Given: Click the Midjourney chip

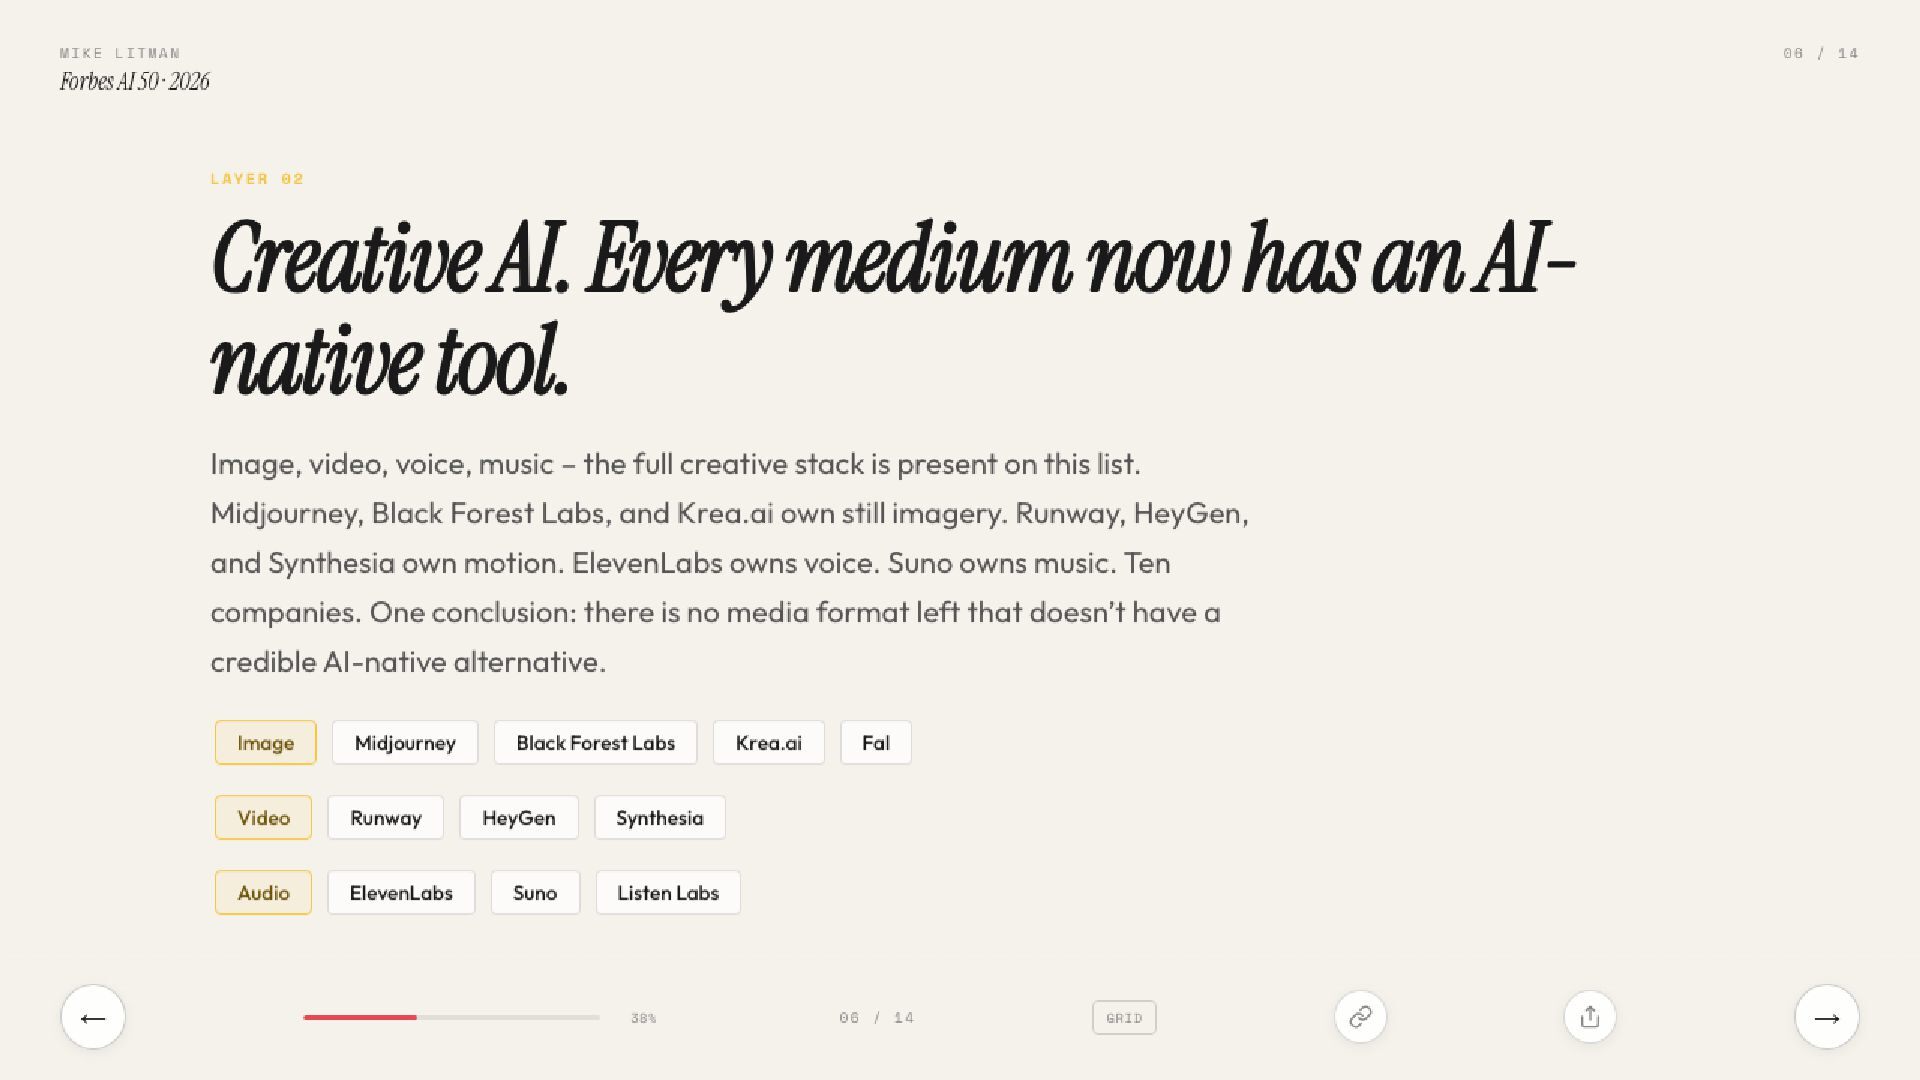Looking at the screenshot, I should pyautogui.click(x=405, y=743).
